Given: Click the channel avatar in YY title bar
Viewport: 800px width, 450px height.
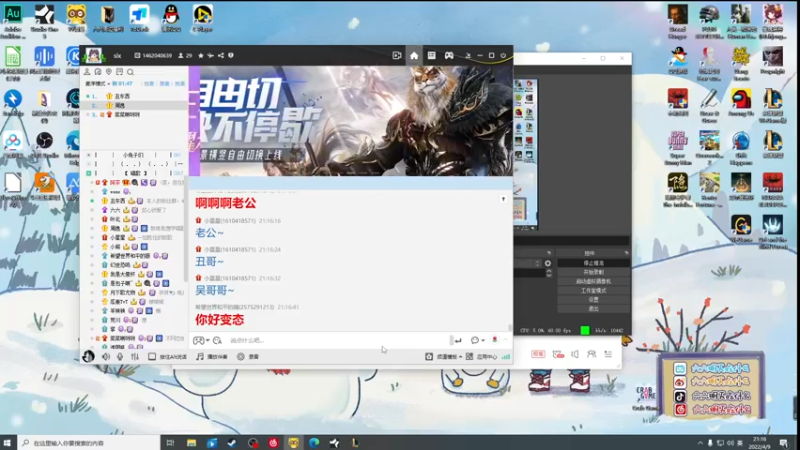Looking at the screenshot, I should [94, 55].
